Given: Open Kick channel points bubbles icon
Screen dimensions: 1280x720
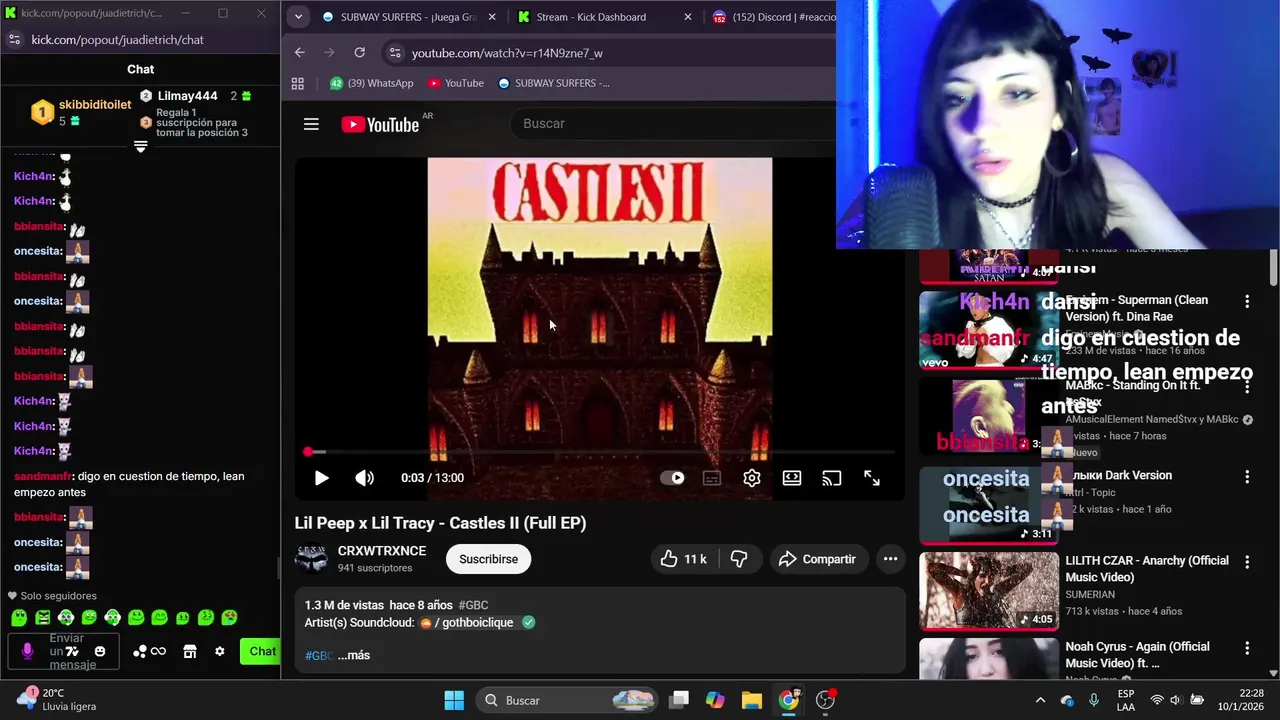Looking at the screenshot, I should coord(140,652).
